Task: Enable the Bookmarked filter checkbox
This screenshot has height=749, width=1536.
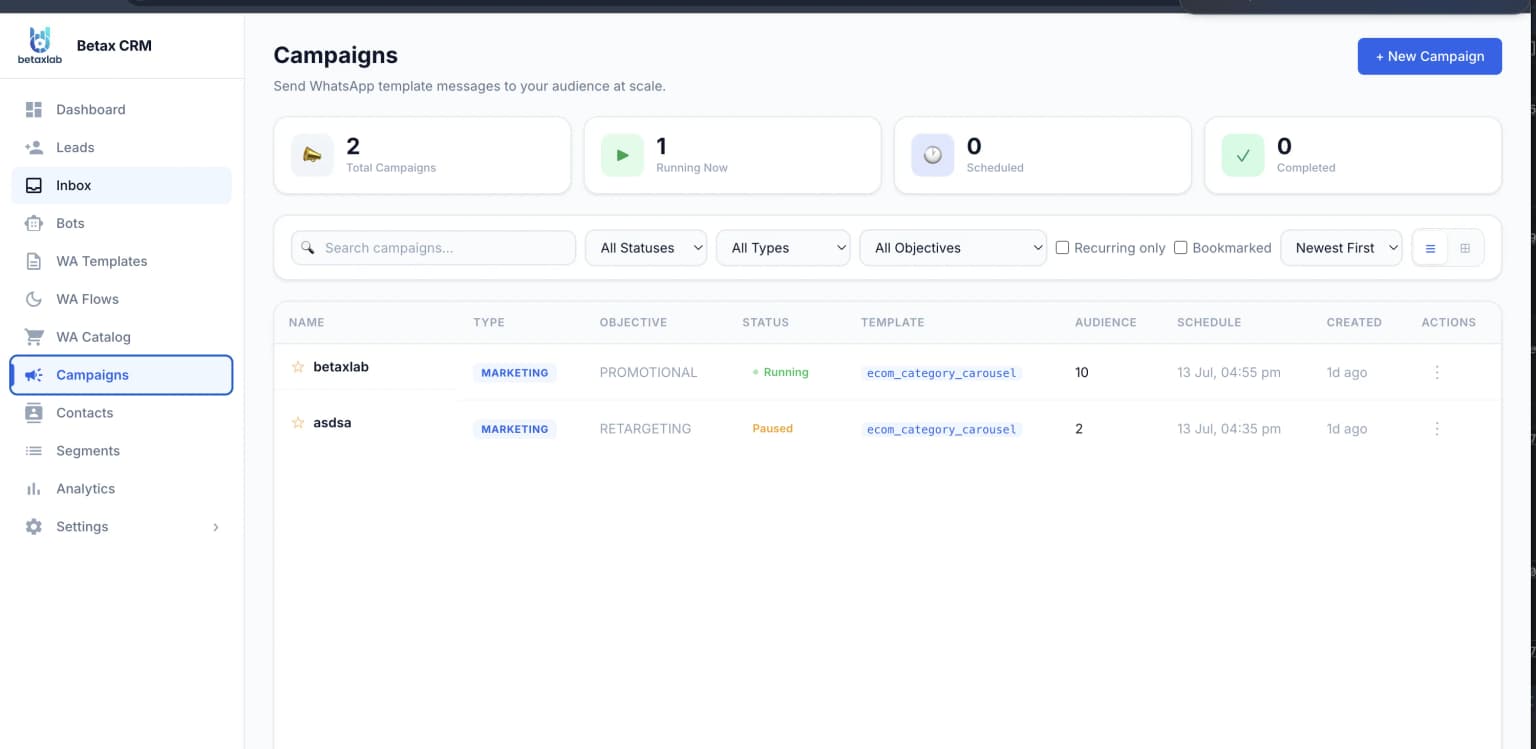Action: point(1180,247)
